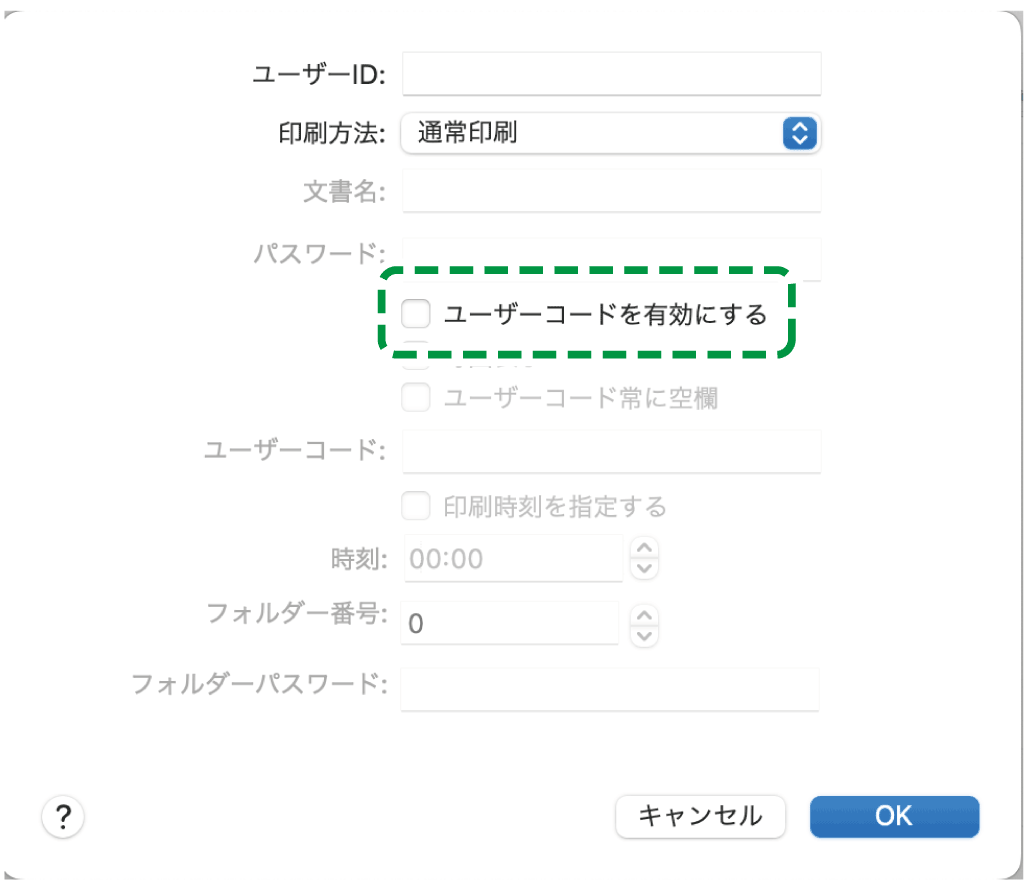
Task: Toggle the partially hidden checkbox above ユーザーコード常に空欄
Action: click(416, 357)
